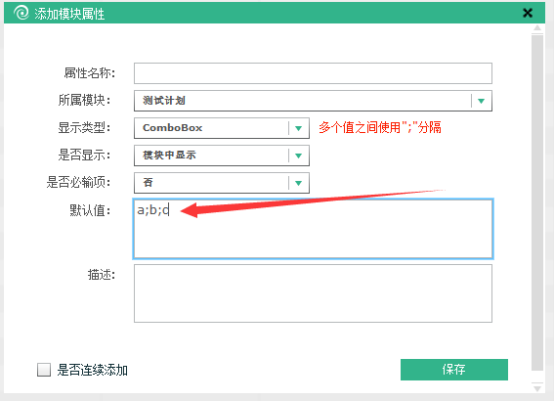
Task: Click the 属性名称 text field
Action: [x=313, y=73]
